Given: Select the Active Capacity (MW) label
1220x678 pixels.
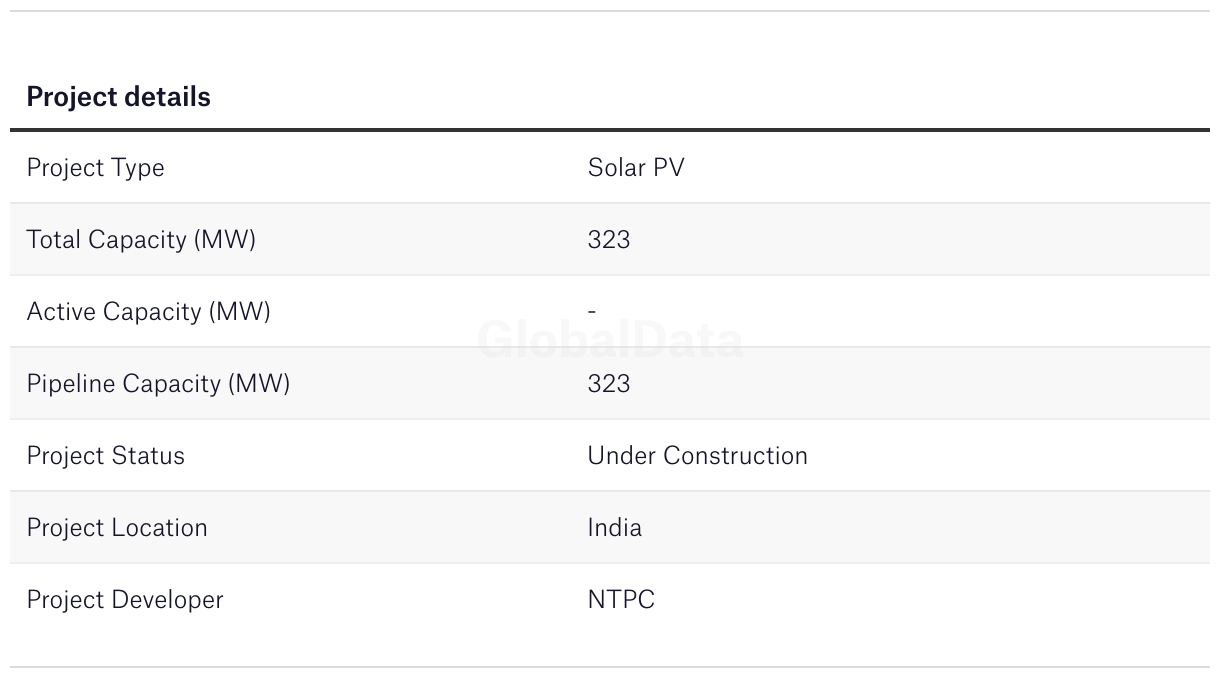Looking at the screenshot, I should click(148, 312).
